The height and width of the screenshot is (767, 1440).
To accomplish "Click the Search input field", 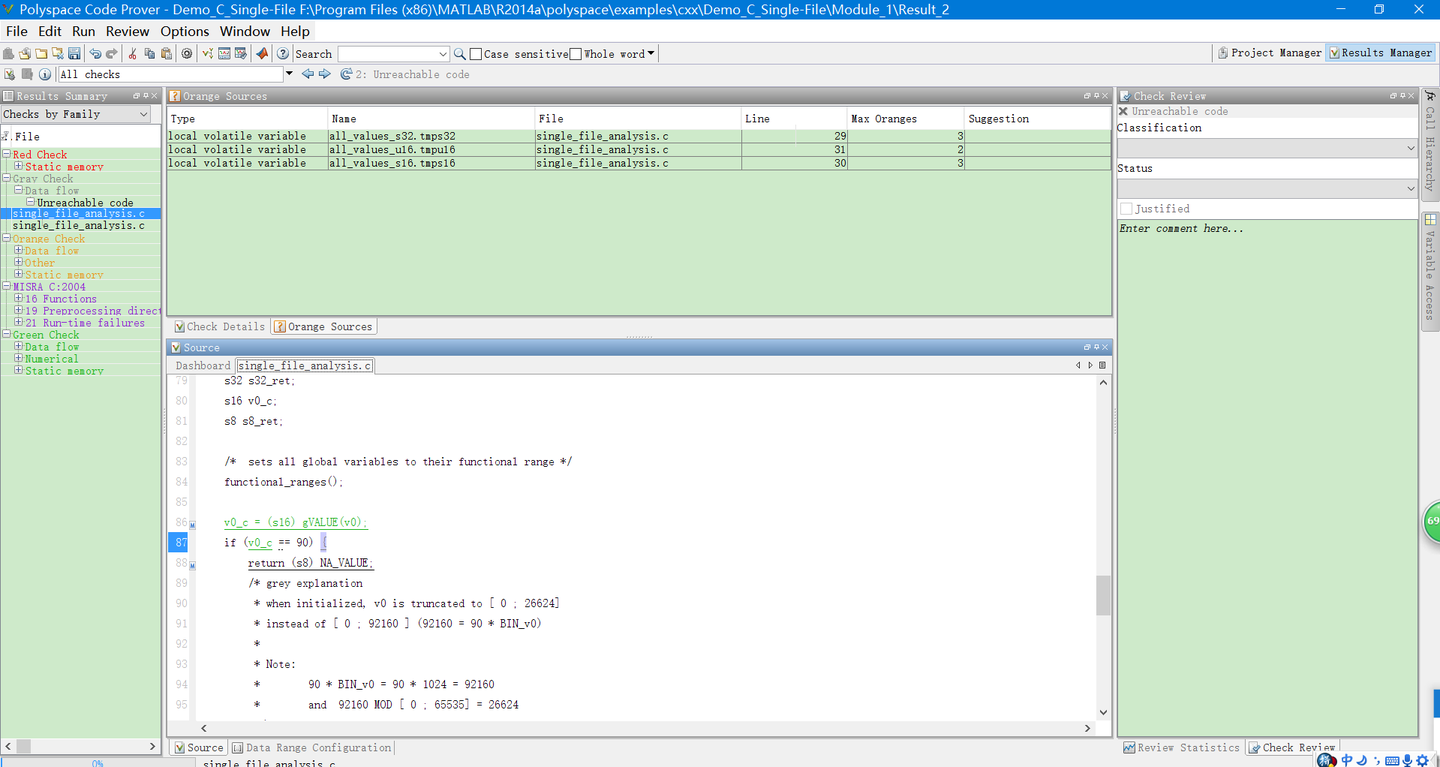I will click(x=394, y=54).
